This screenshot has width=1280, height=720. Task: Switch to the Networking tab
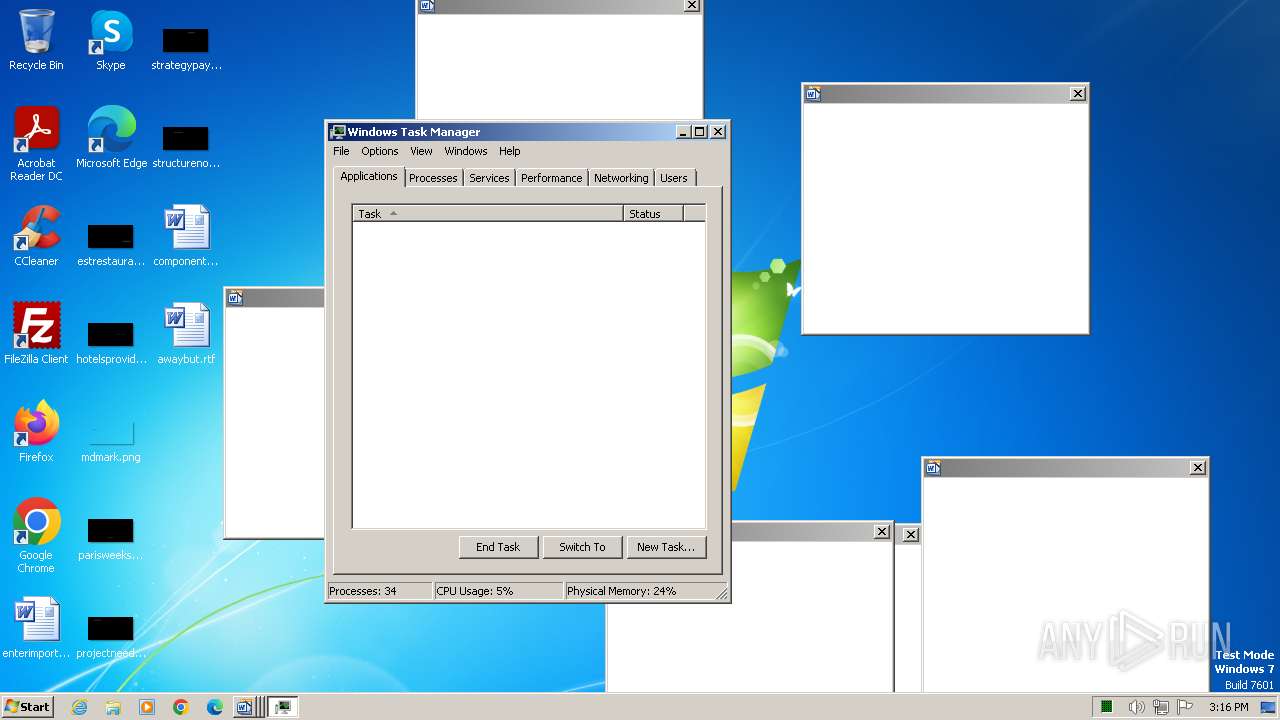621,178
